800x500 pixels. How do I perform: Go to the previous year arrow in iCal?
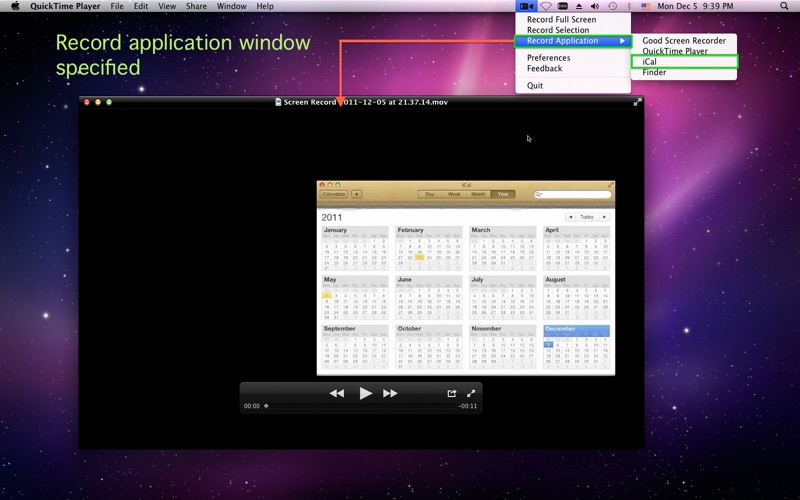click(570, 217)
